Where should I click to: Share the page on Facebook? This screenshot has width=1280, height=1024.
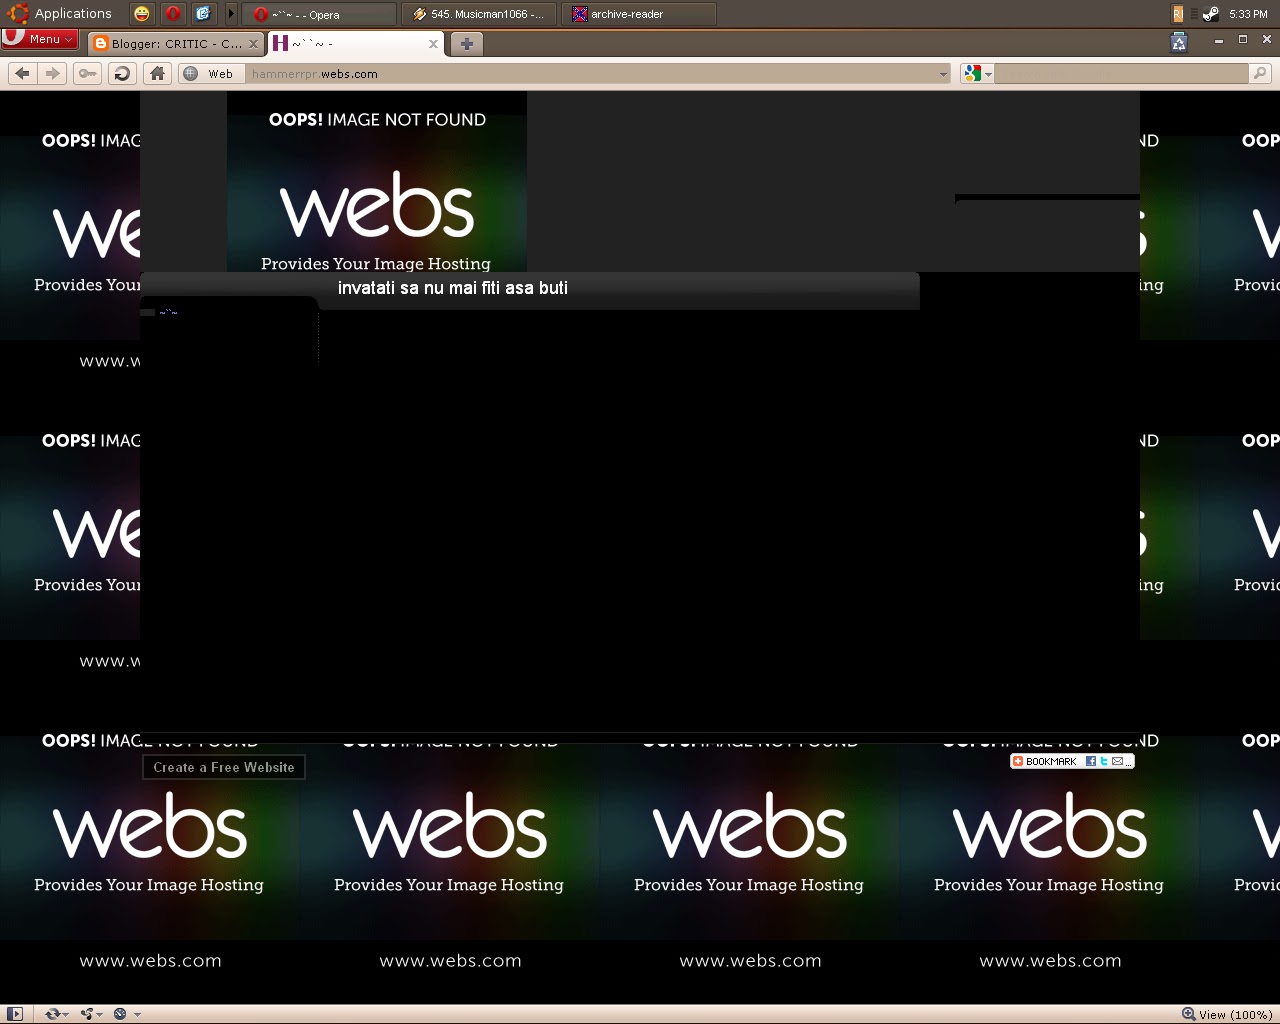pyautogui.click(x=1091, y=761)
